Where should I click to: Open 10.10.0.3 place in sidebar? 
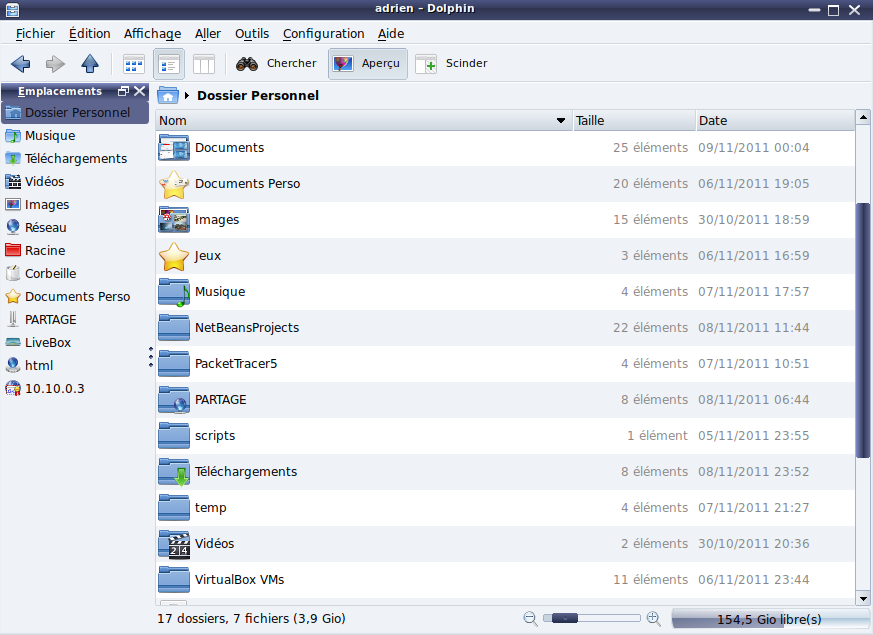point(75,388)
